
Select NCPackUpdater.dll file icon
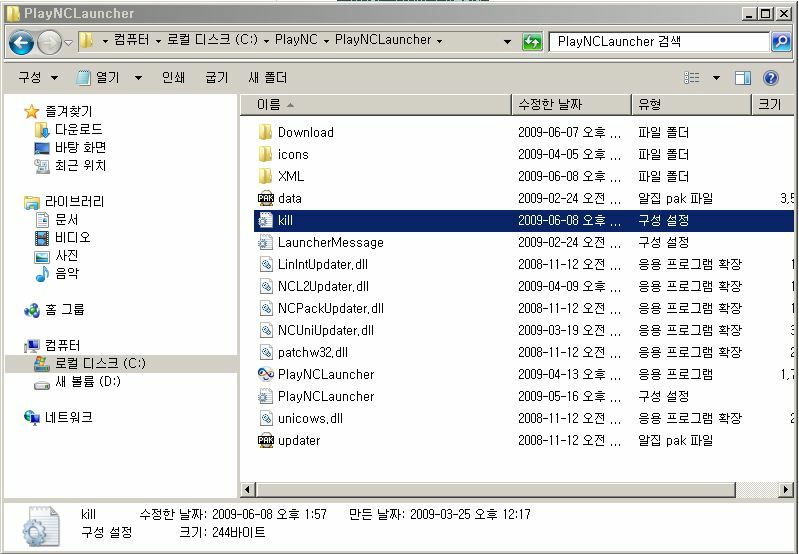click(265, 308)
